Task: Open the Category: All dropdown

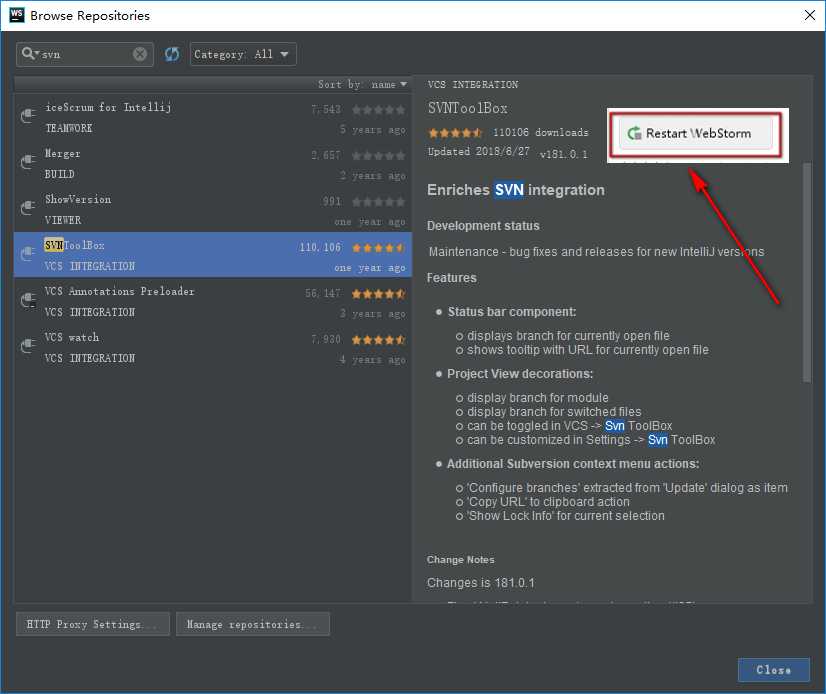Action: click(243, 54)
